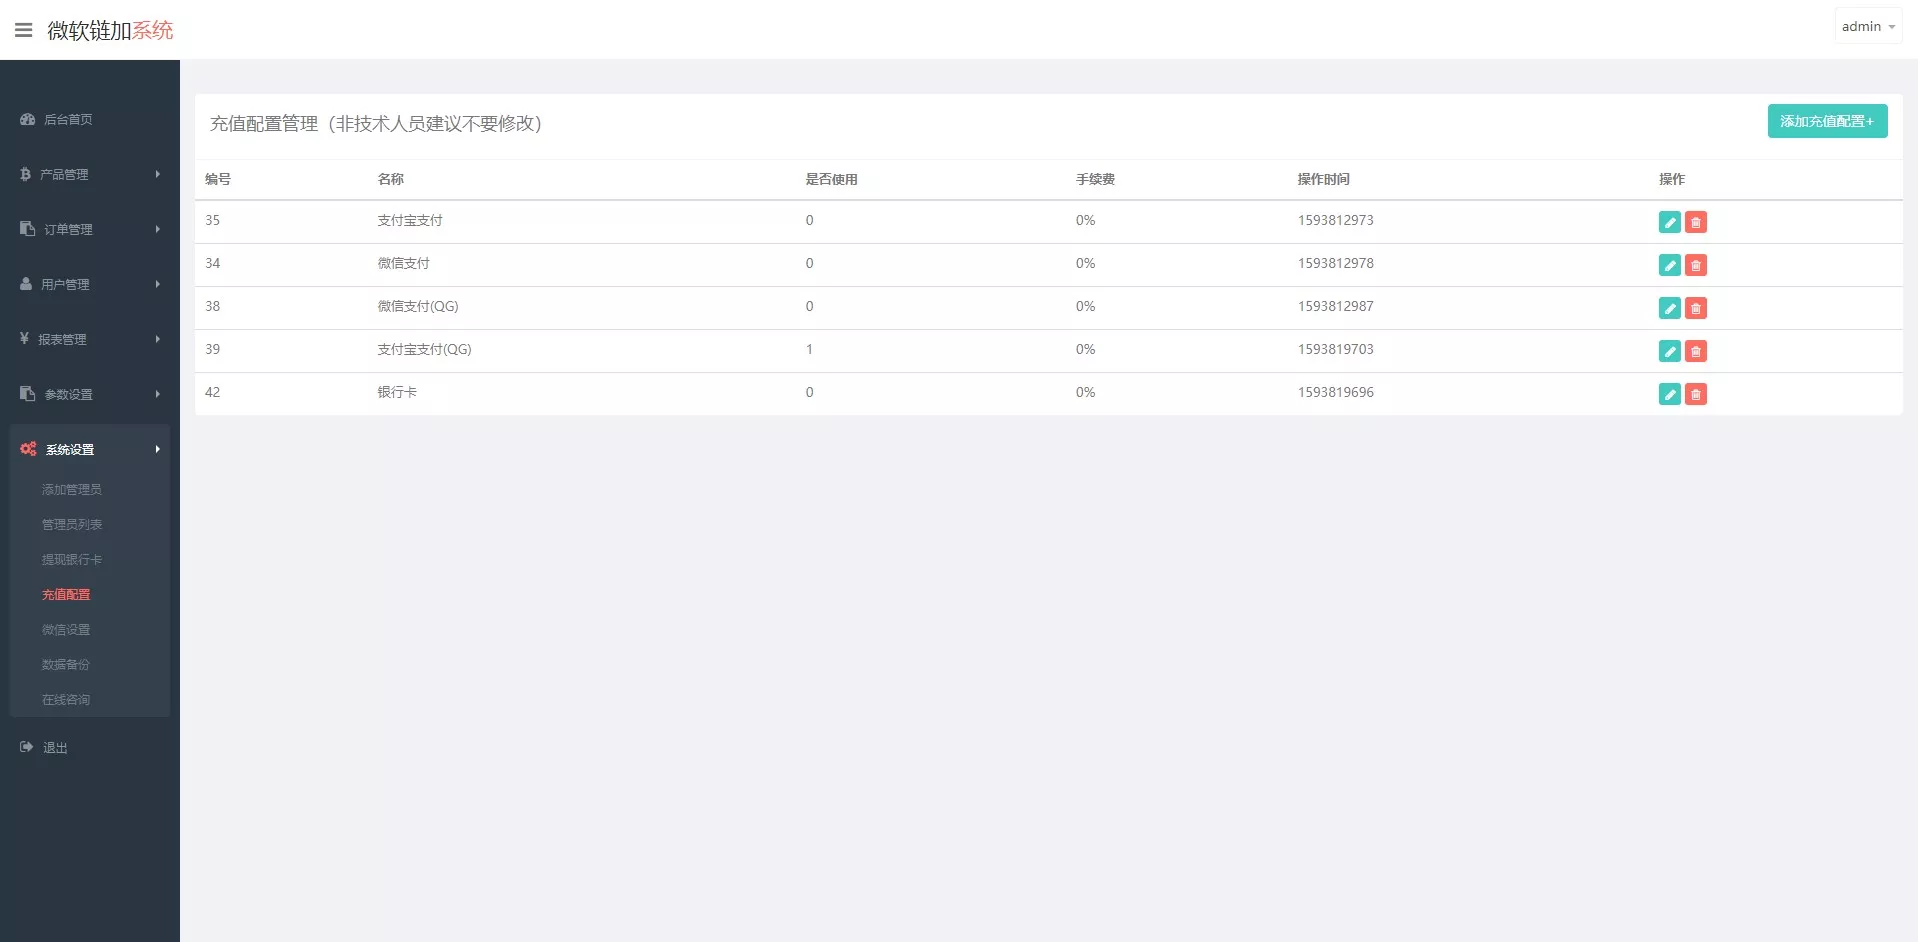Delete the 微信支付 row (ID 34)

pos(1695,265)
